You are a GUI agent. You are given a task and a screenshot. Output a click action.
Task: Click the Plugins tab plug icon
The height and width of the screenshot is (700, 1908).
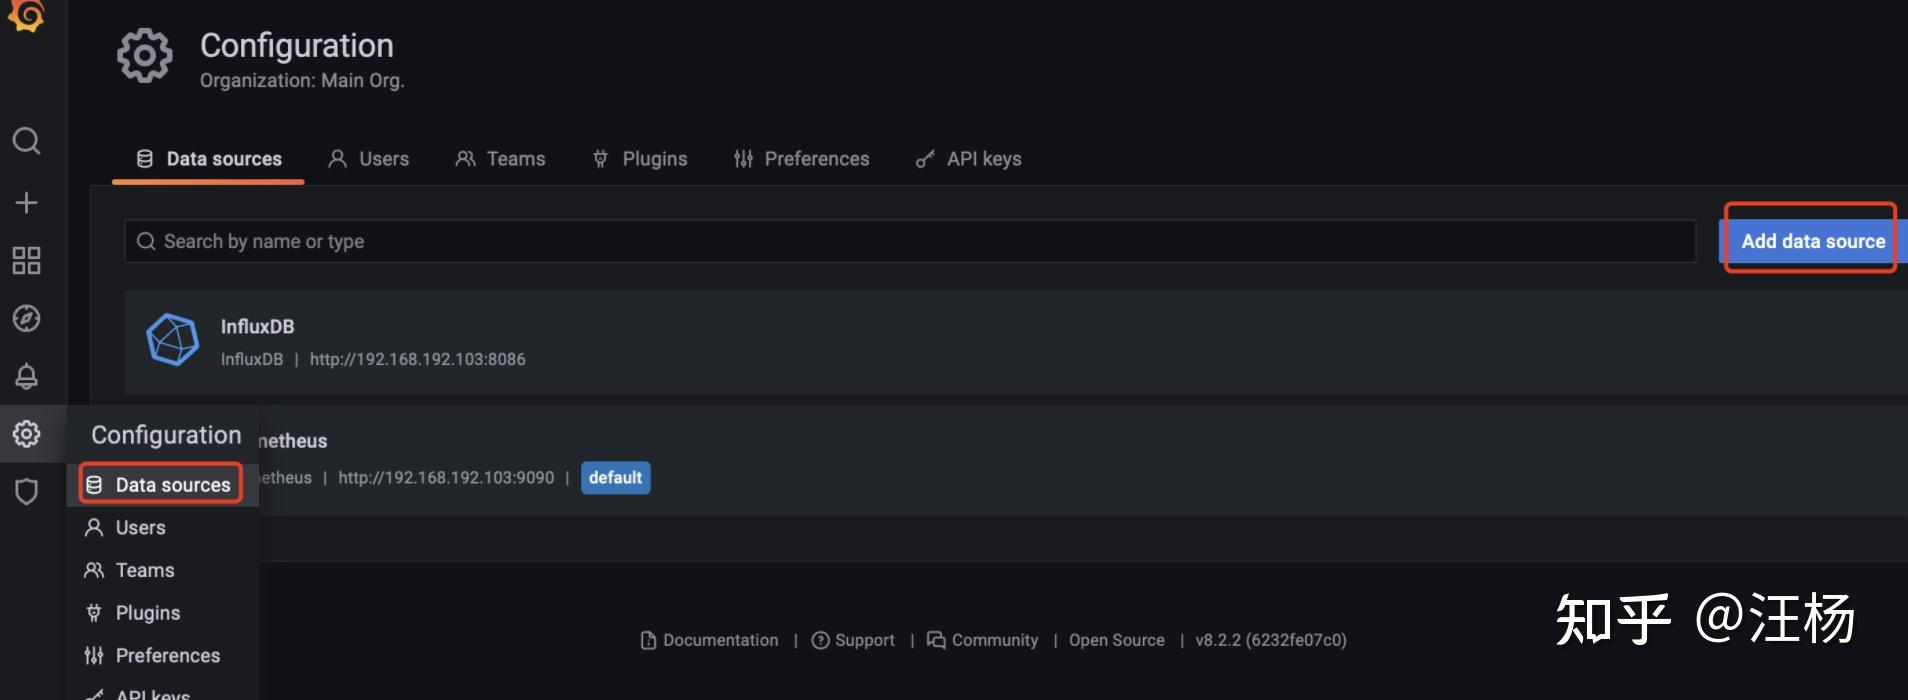point(600,159)
